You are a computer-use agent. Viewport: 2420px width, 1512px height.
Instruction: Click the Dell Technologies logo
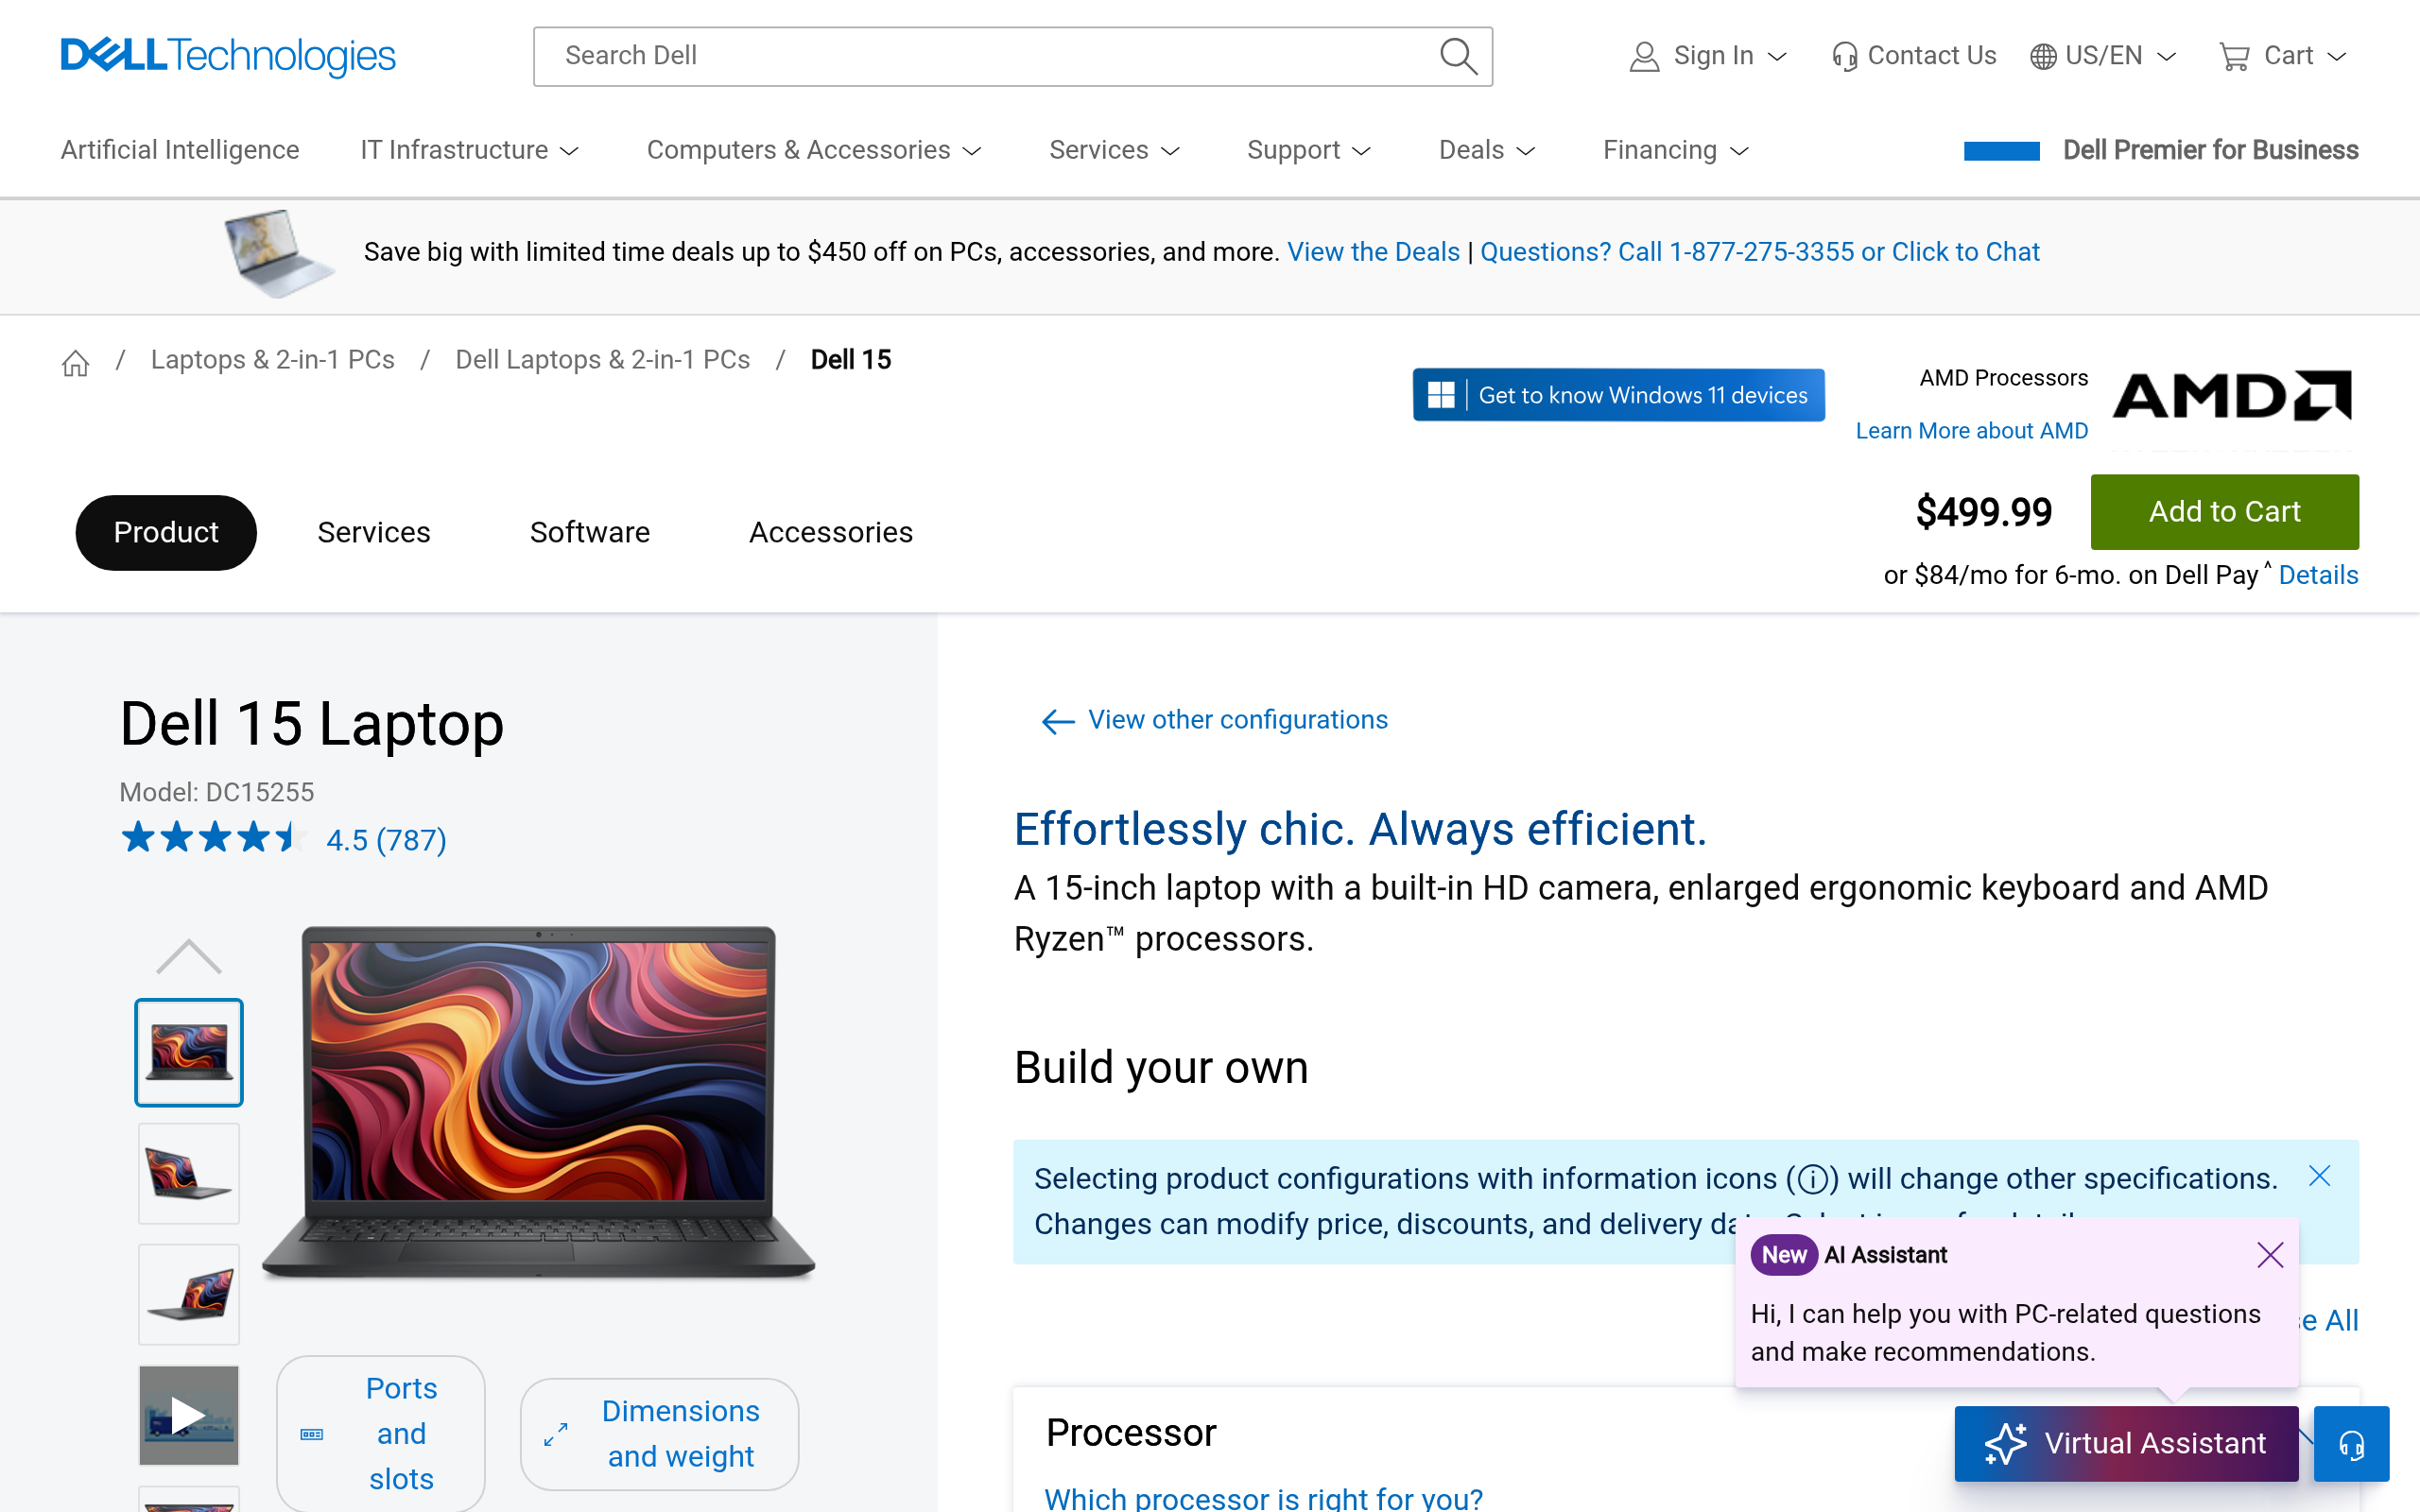228,56
